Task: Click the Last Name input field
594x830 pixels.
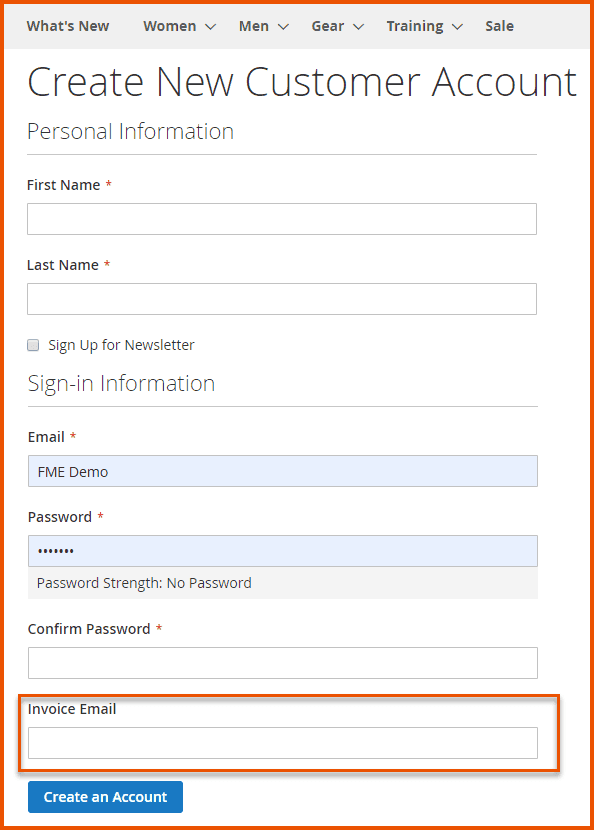Action: (281, 298)
